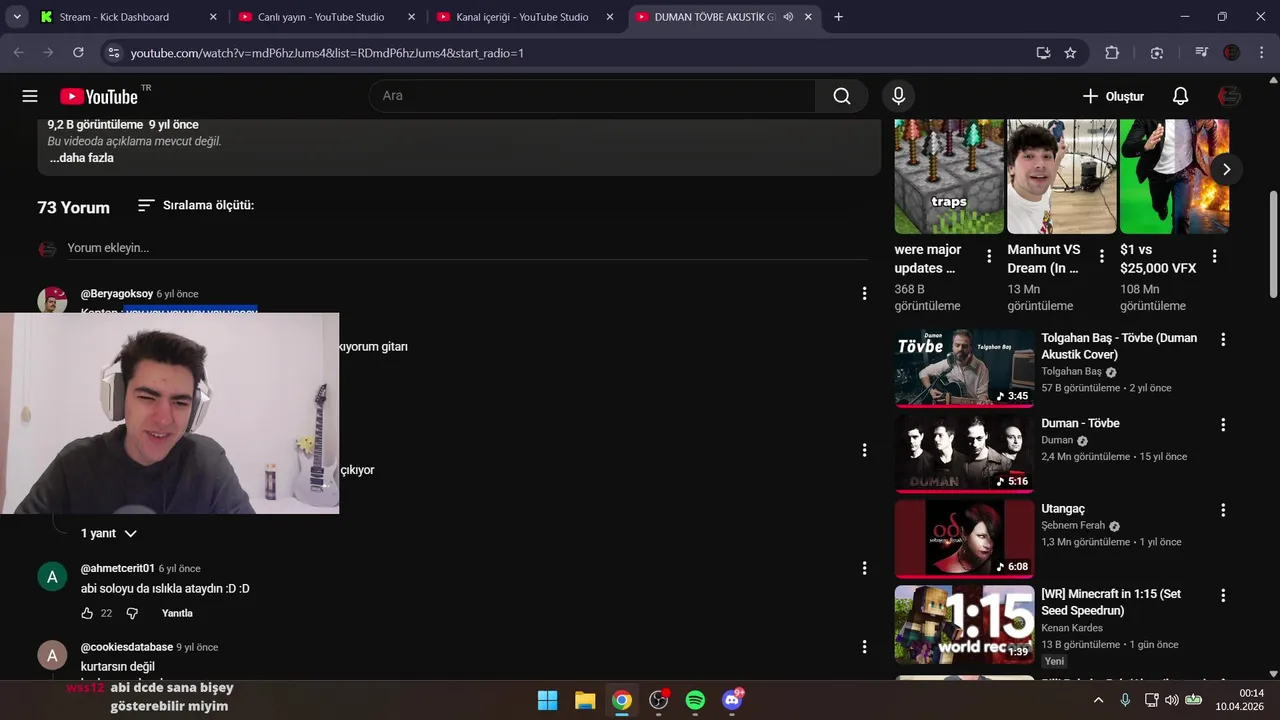Open the Sıralama ölçütü sort dropdown
1280x720 pixels.
click(x=196, y=205)
